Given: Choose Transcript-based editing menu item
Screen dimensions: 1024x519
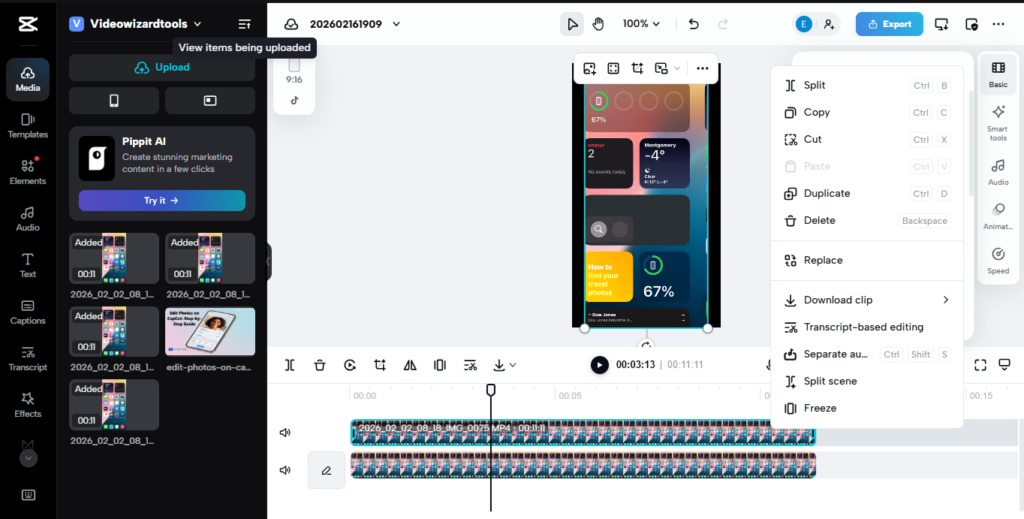Looking at the screenshot, I should pos(867,327).
